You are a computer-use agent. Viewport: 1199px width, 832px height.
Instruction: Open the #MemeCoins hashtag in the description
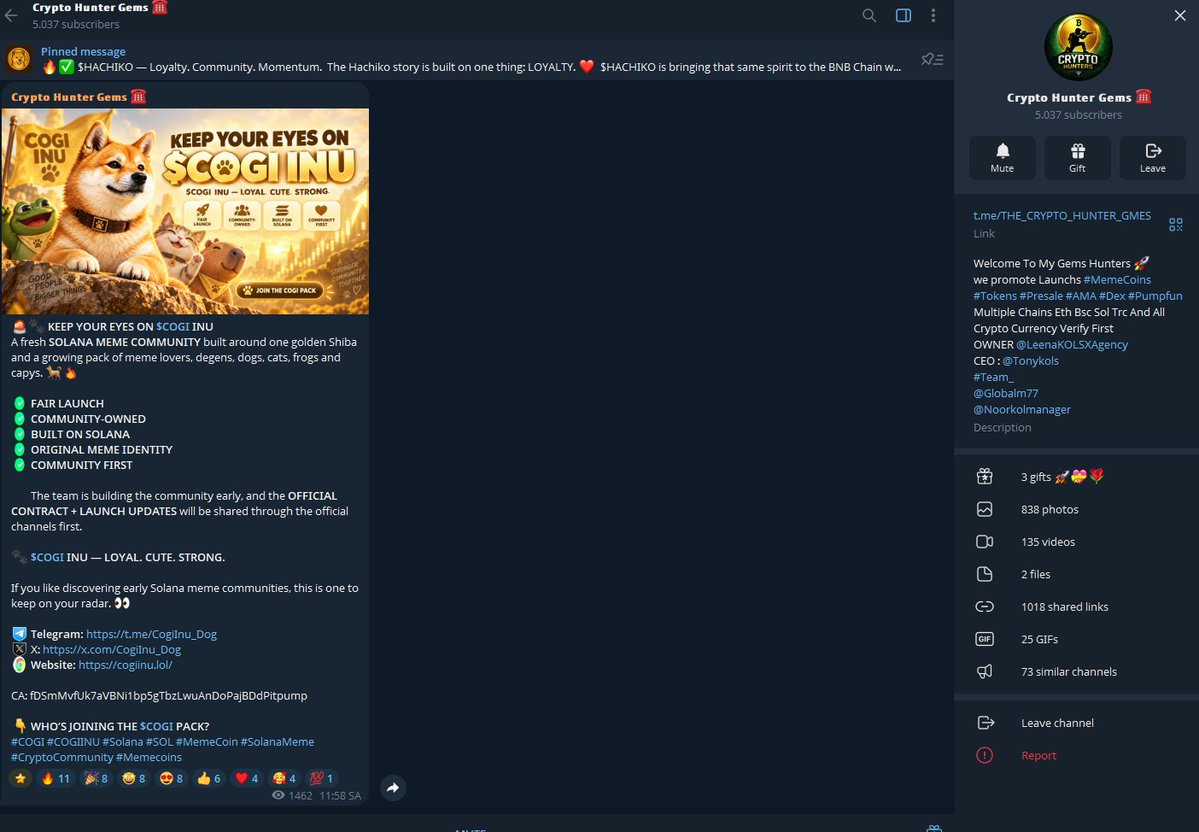[x=1116, y=280]
